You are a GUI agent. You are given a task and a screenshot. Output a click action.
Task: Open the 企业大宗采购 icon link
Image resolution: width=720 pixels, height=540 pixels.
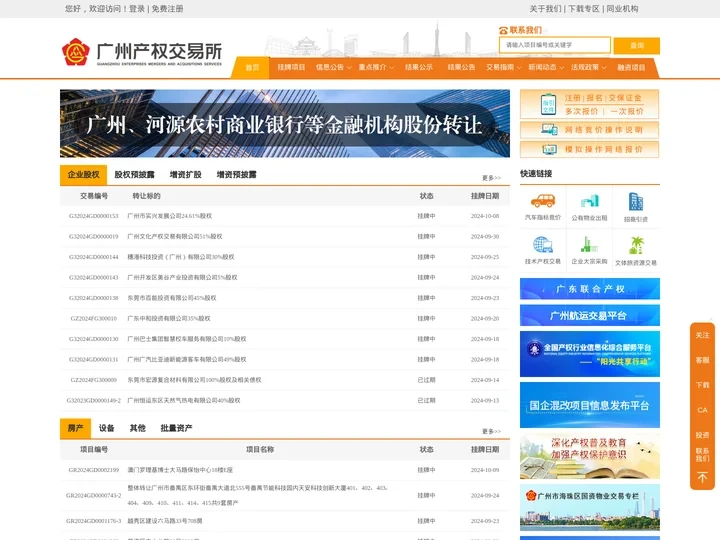[589, 245]
